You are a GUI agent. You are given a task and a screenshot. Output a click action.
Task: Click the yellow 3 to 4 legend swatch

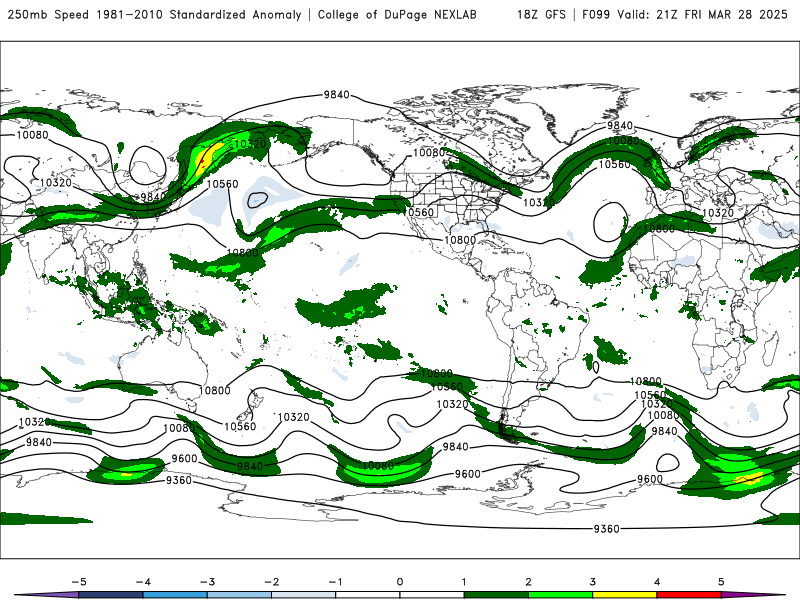tap(624, 595)
